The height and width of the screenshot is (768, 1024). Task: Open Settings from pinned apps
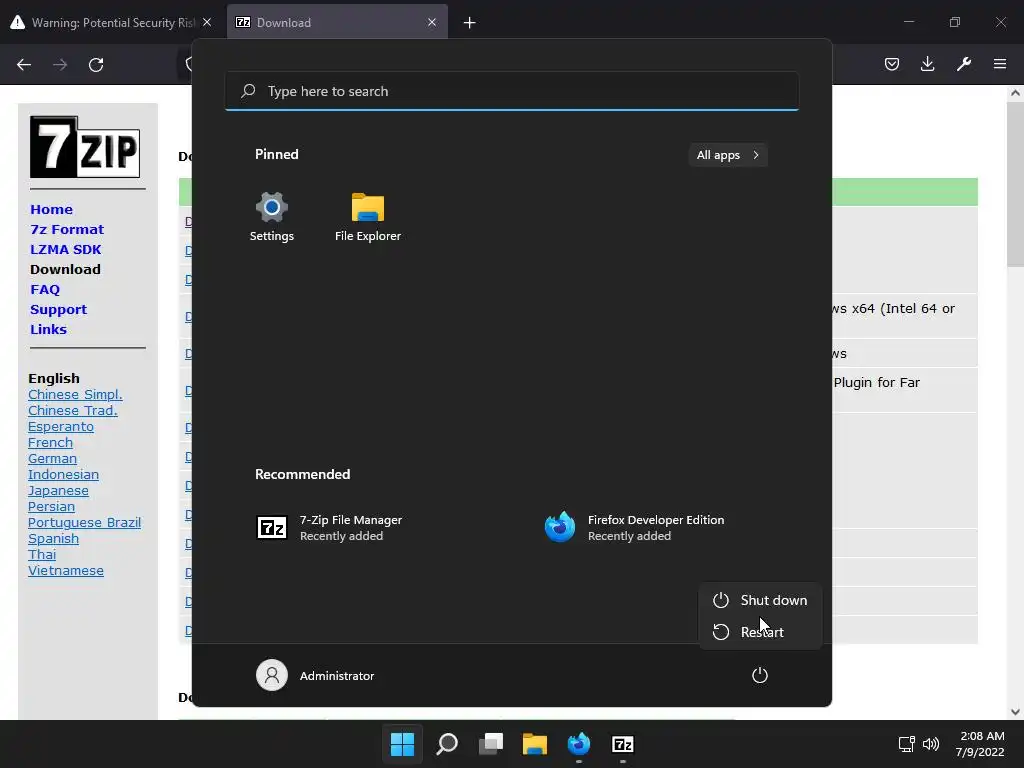pos(272,217)
